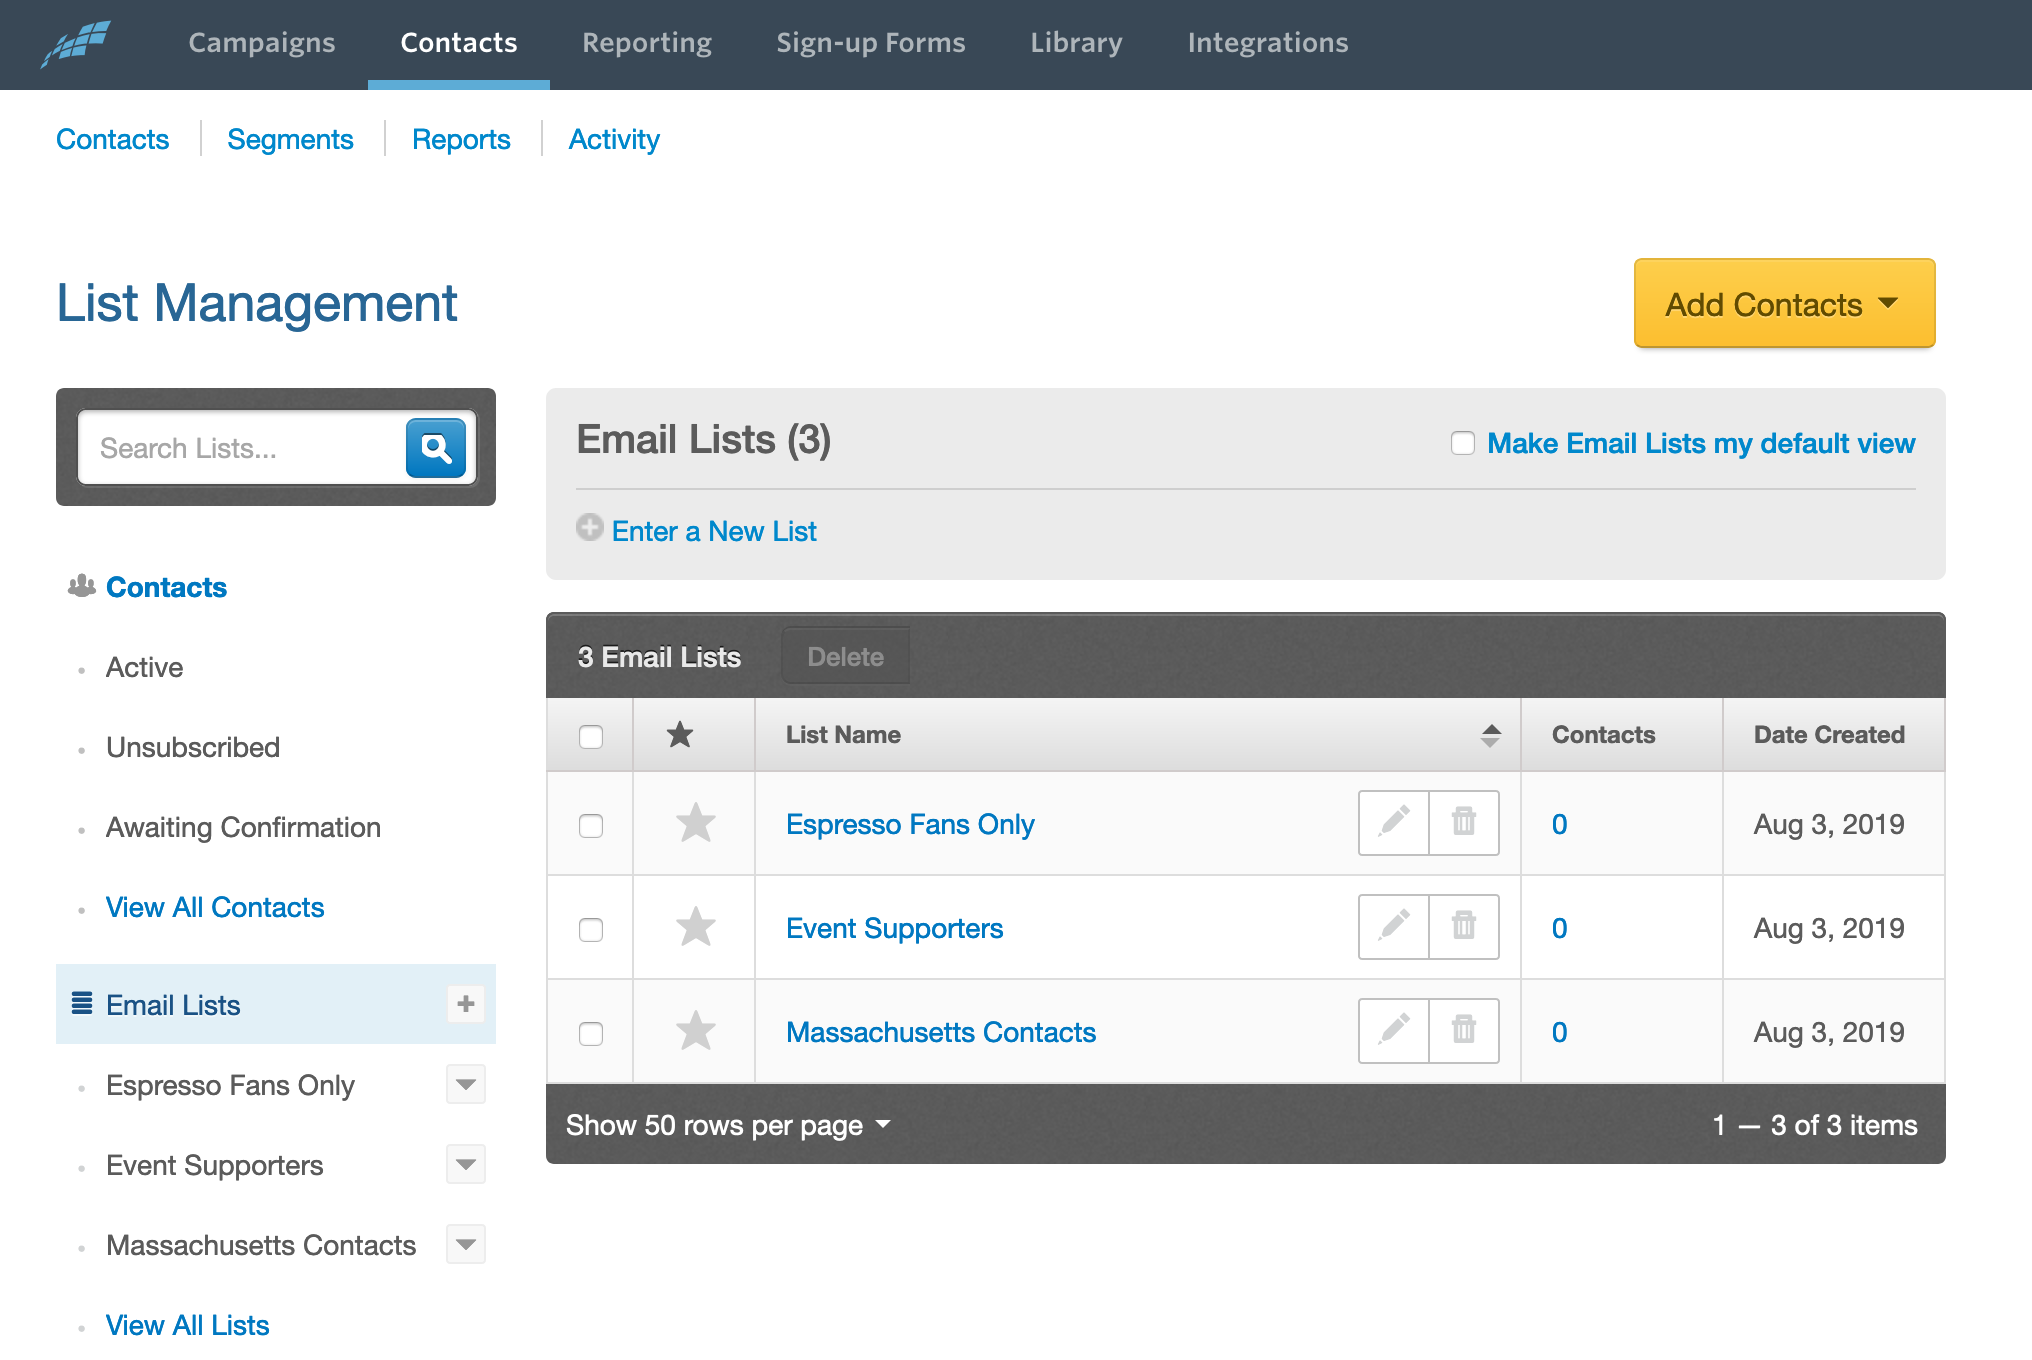The height and width of the screenshot is (1360, 2032).
Task: Switch to the Activity tab
Action: (613, 138)
